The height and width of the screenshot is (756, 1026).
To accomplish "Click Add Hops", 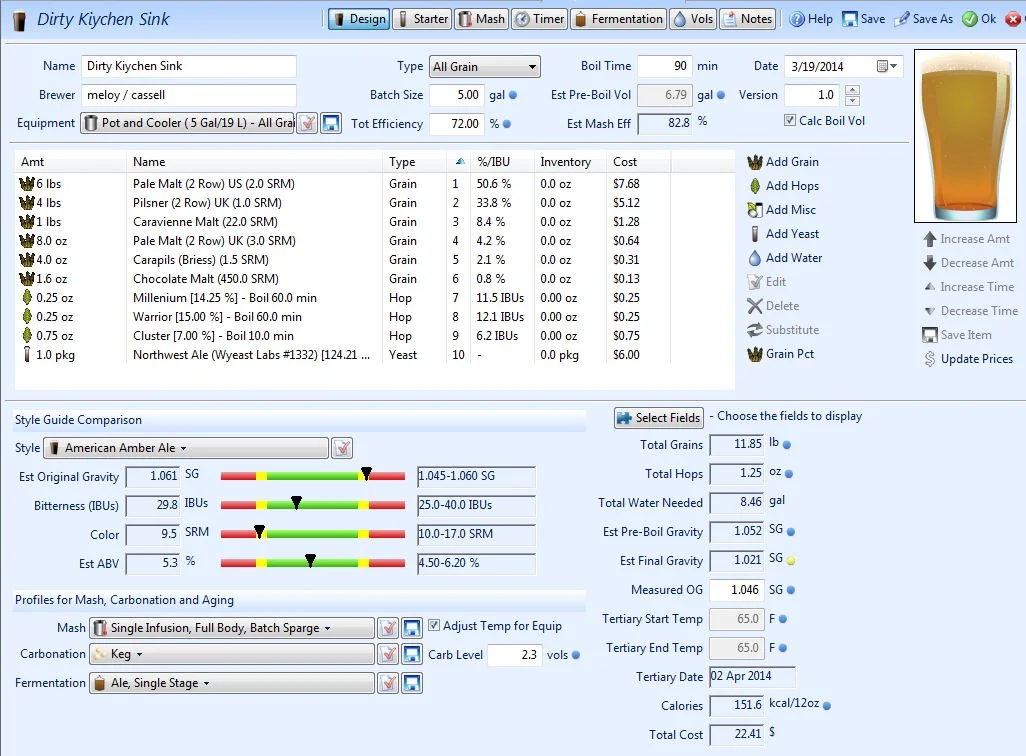I will [x=783, y=186].
